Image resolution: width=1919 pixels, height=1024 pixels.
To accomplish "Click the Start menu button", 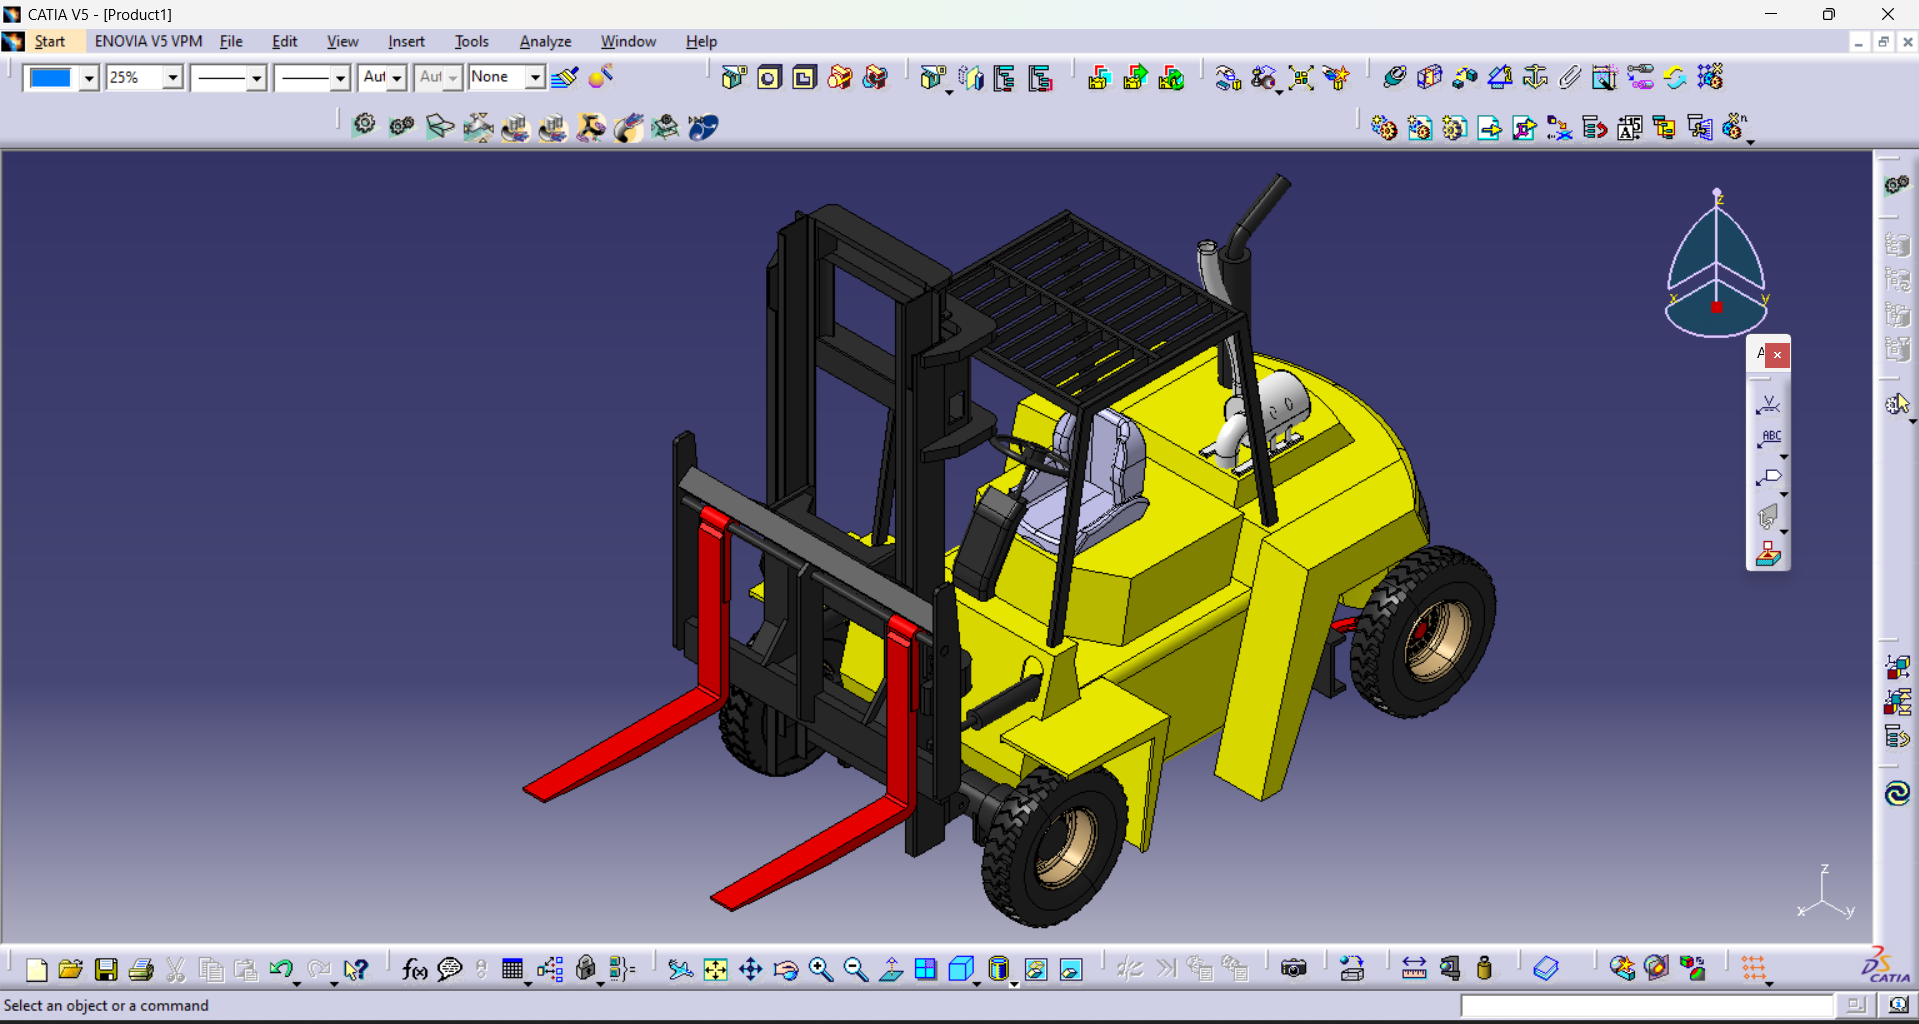I will 49,41.
